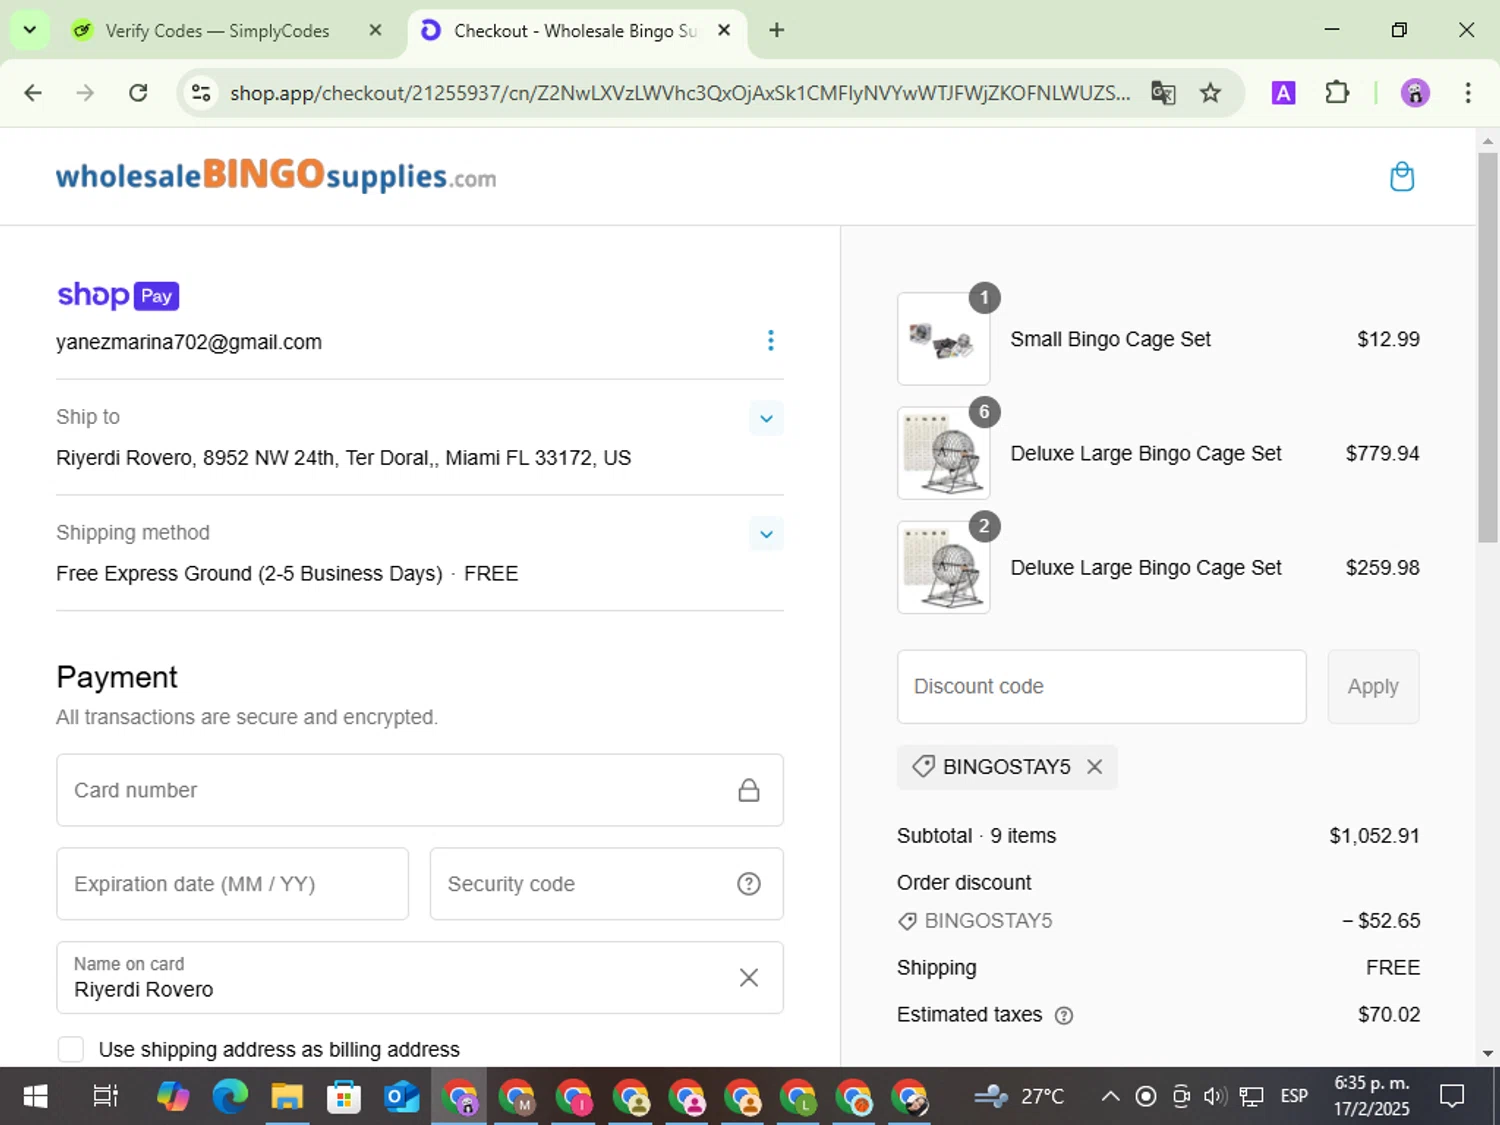1500x1125 pixels.
Task: Click the discount amount − $52.65
Action: tap(1381, 921)
